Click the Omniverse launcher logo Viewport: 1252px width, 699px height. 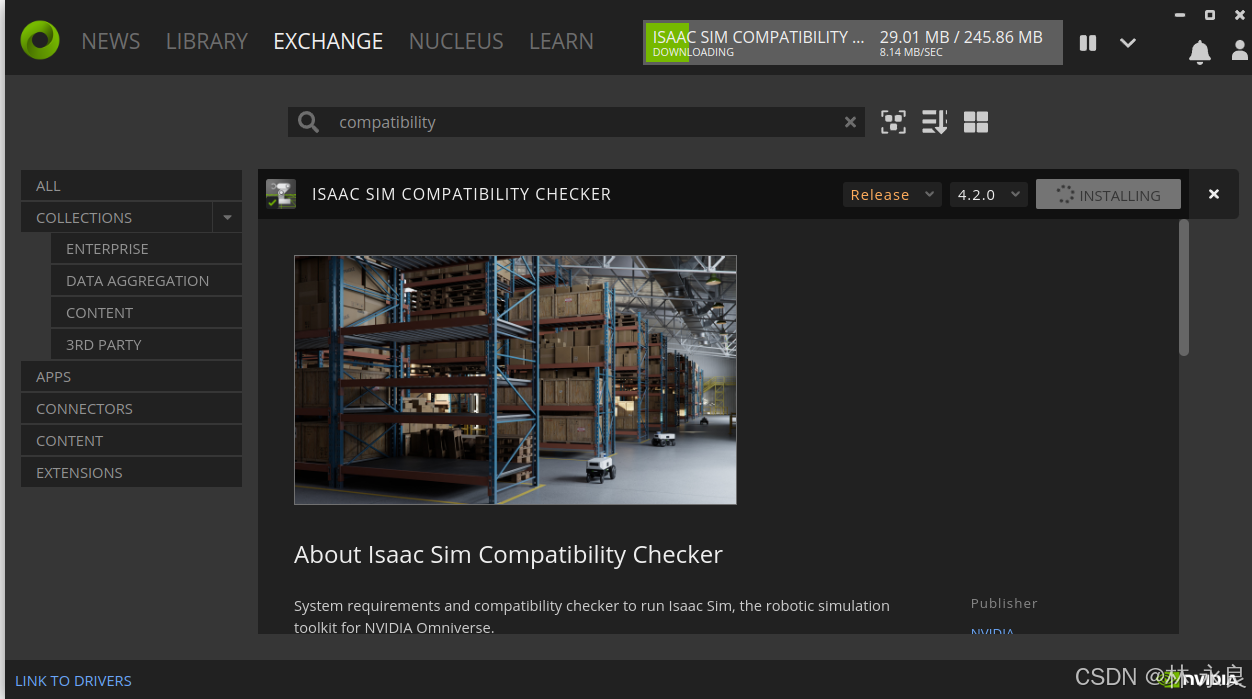click(x=40, y=40)
